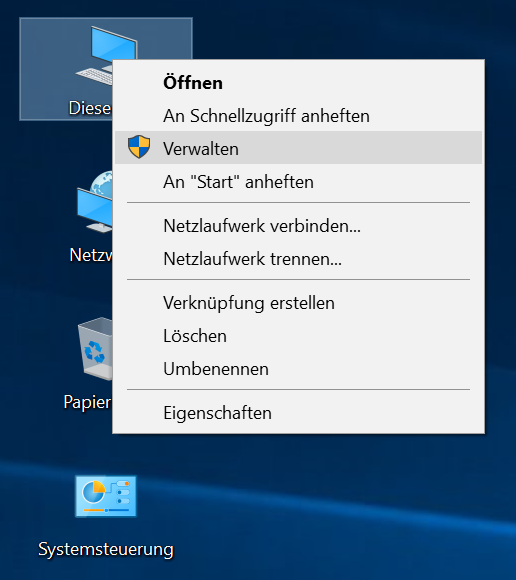Click empty desktop area to dismiss menu
516x580 pixels.
(333, 510)
